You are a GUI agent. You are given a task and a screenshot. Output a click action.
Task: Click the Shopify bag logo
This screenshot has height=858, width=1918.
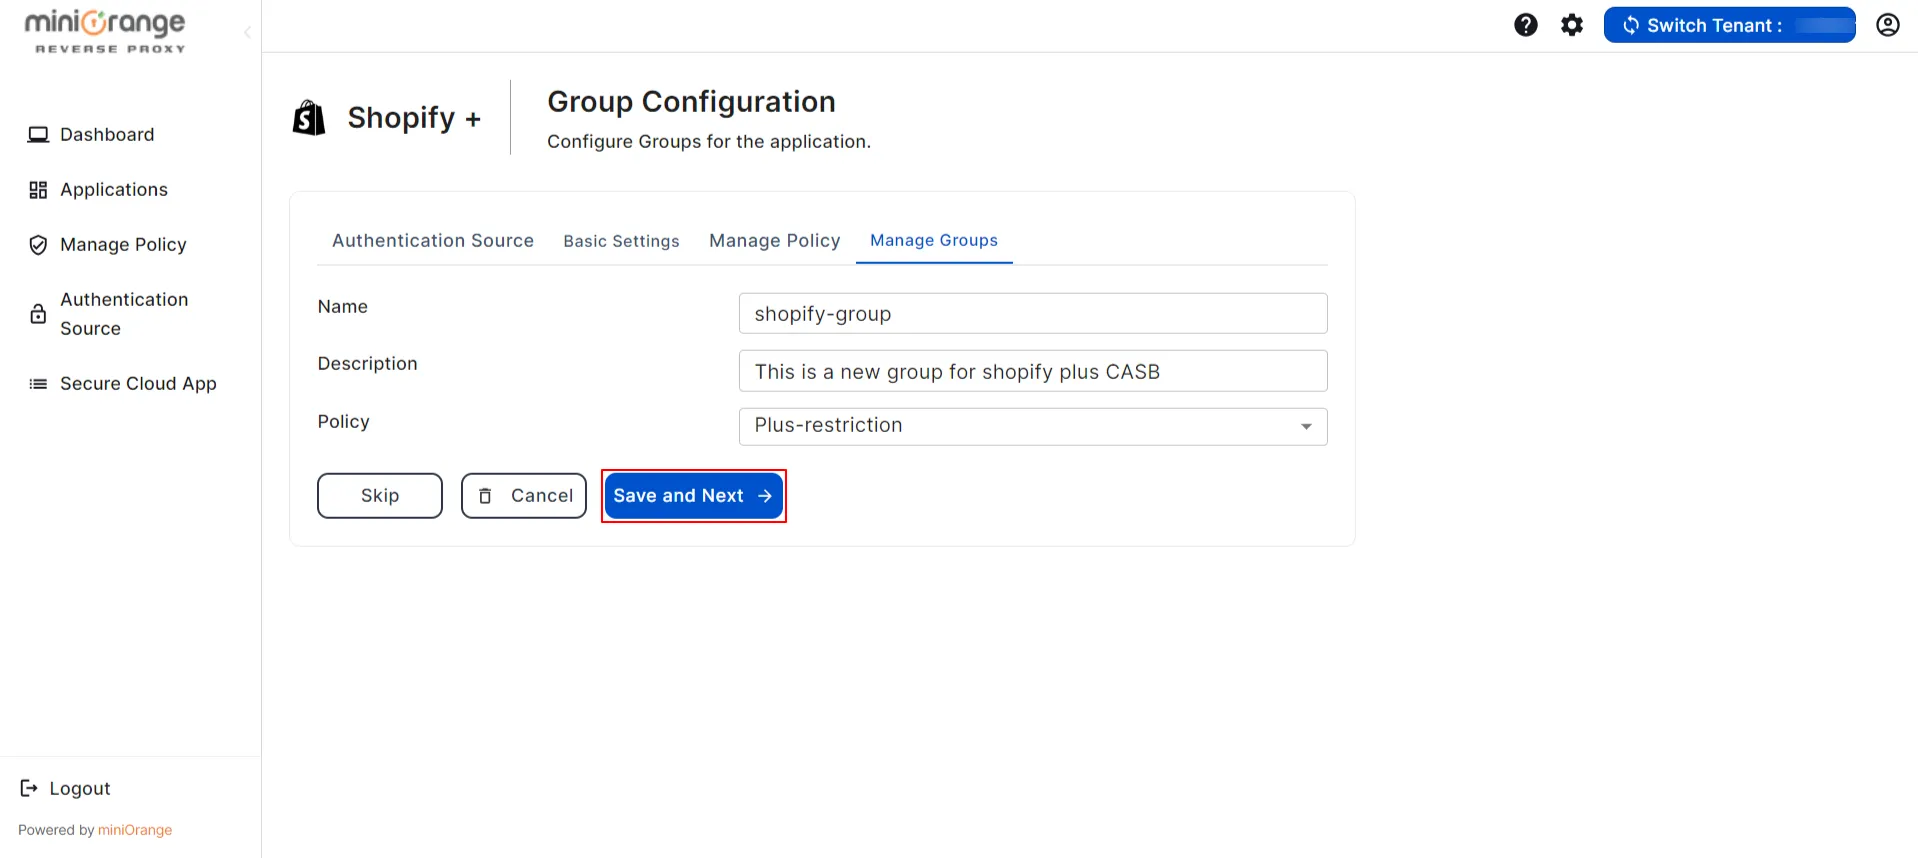309,118
